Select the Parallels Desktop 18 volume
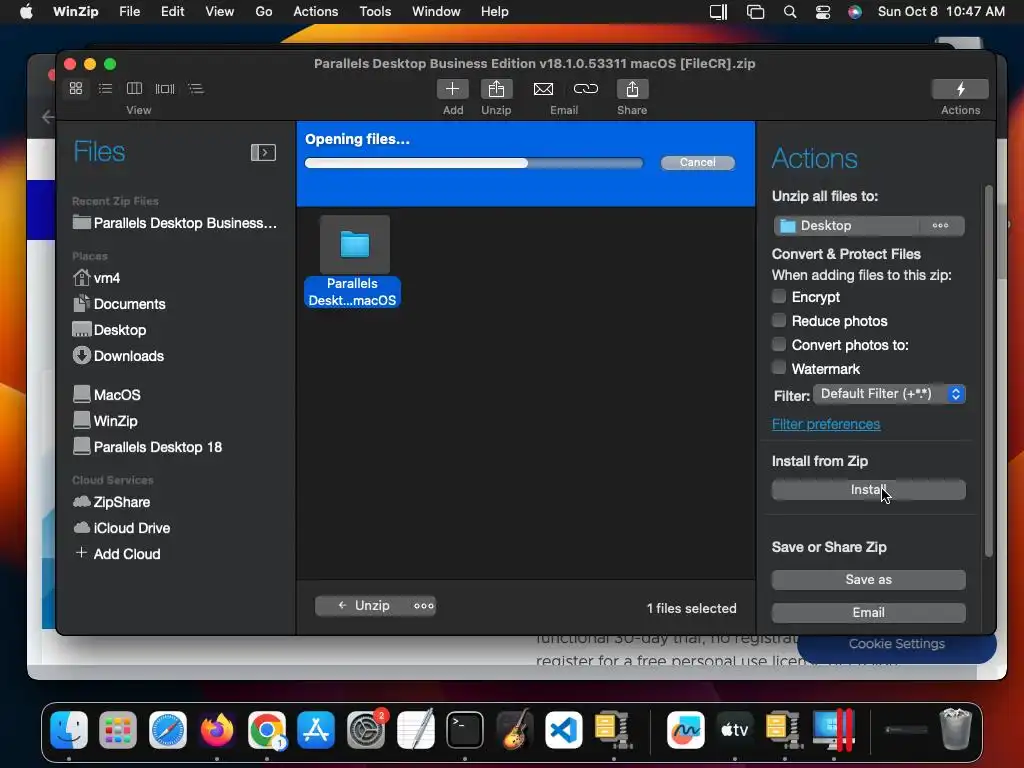This screenshot has height=768, width=1024. pos(147,447)
